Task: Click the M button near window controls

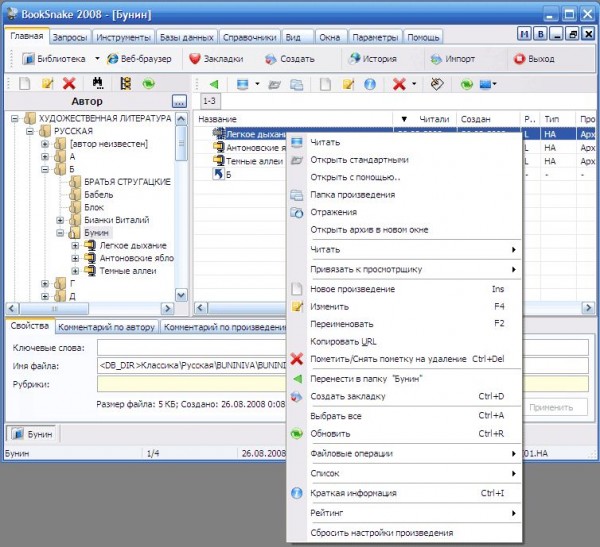Action: (x=524, y=34)
